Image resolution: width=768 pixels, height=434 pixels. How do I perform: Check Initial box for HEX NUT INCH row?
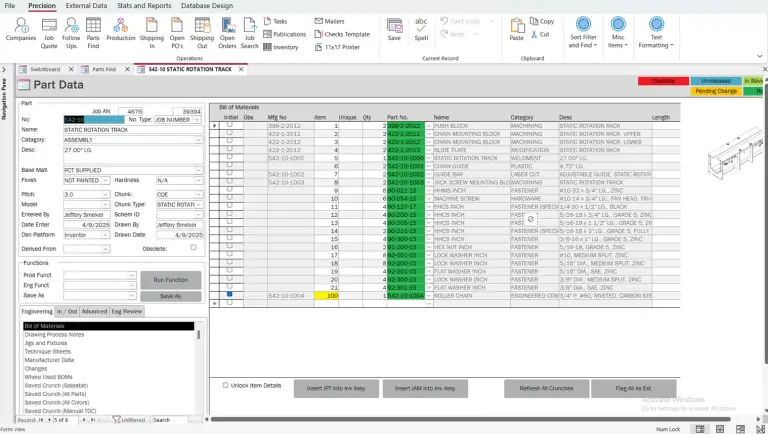point(229,246)
